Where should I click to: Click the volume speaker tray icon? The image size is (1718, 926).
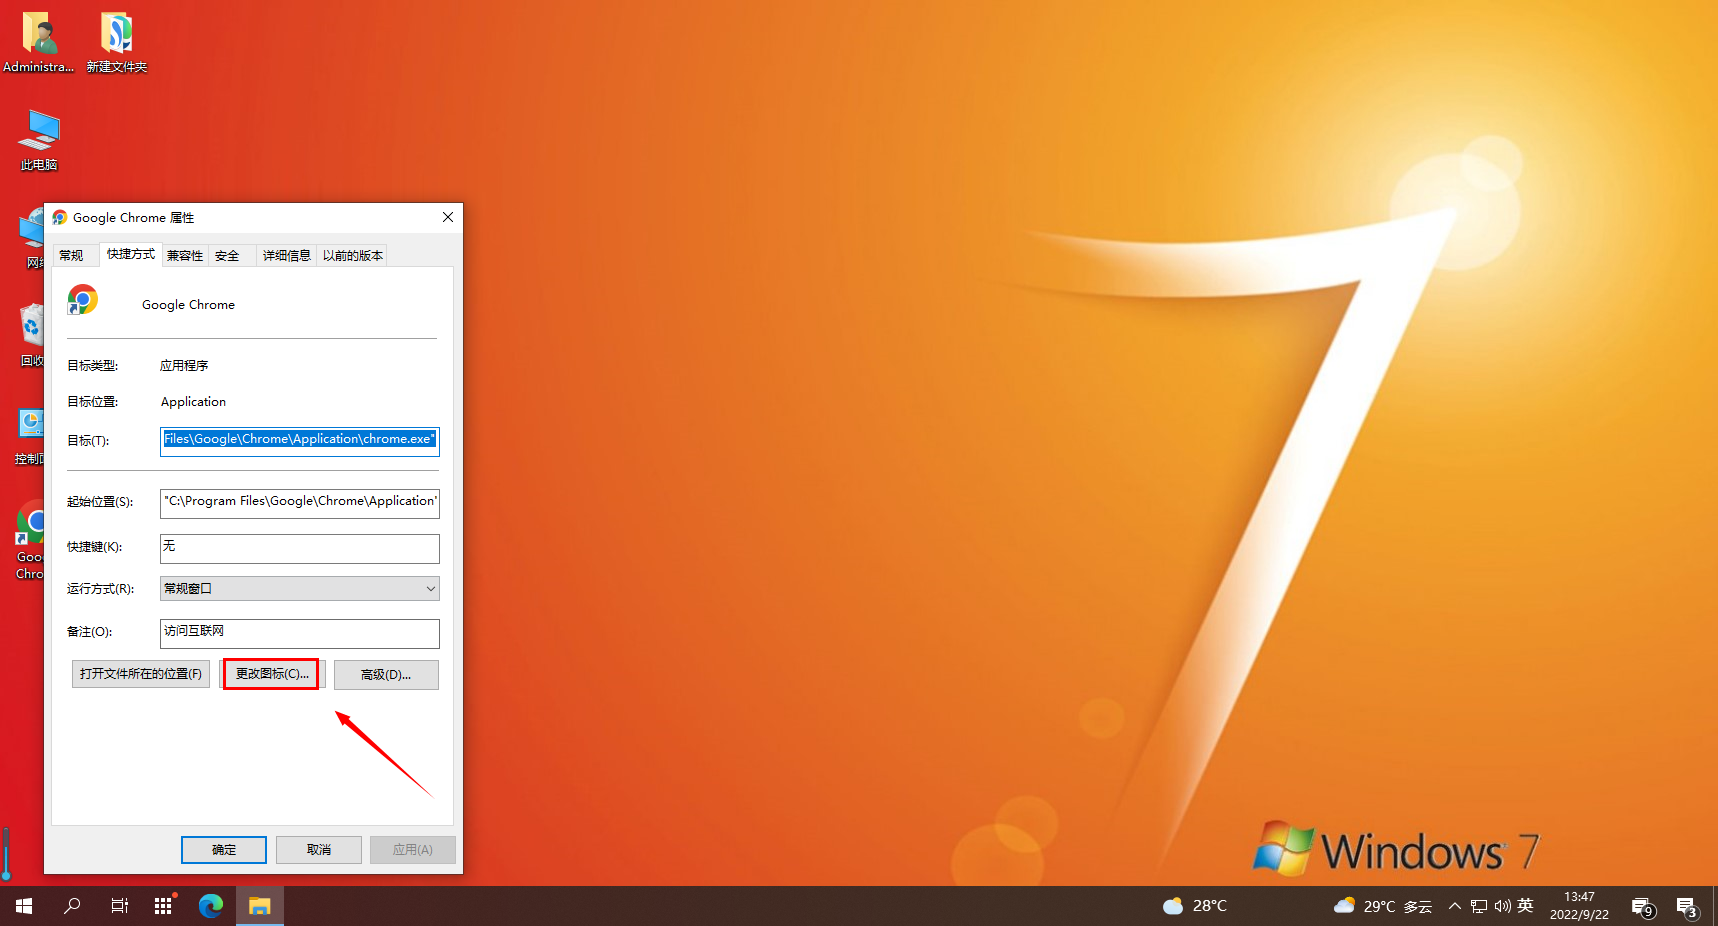1502,906
